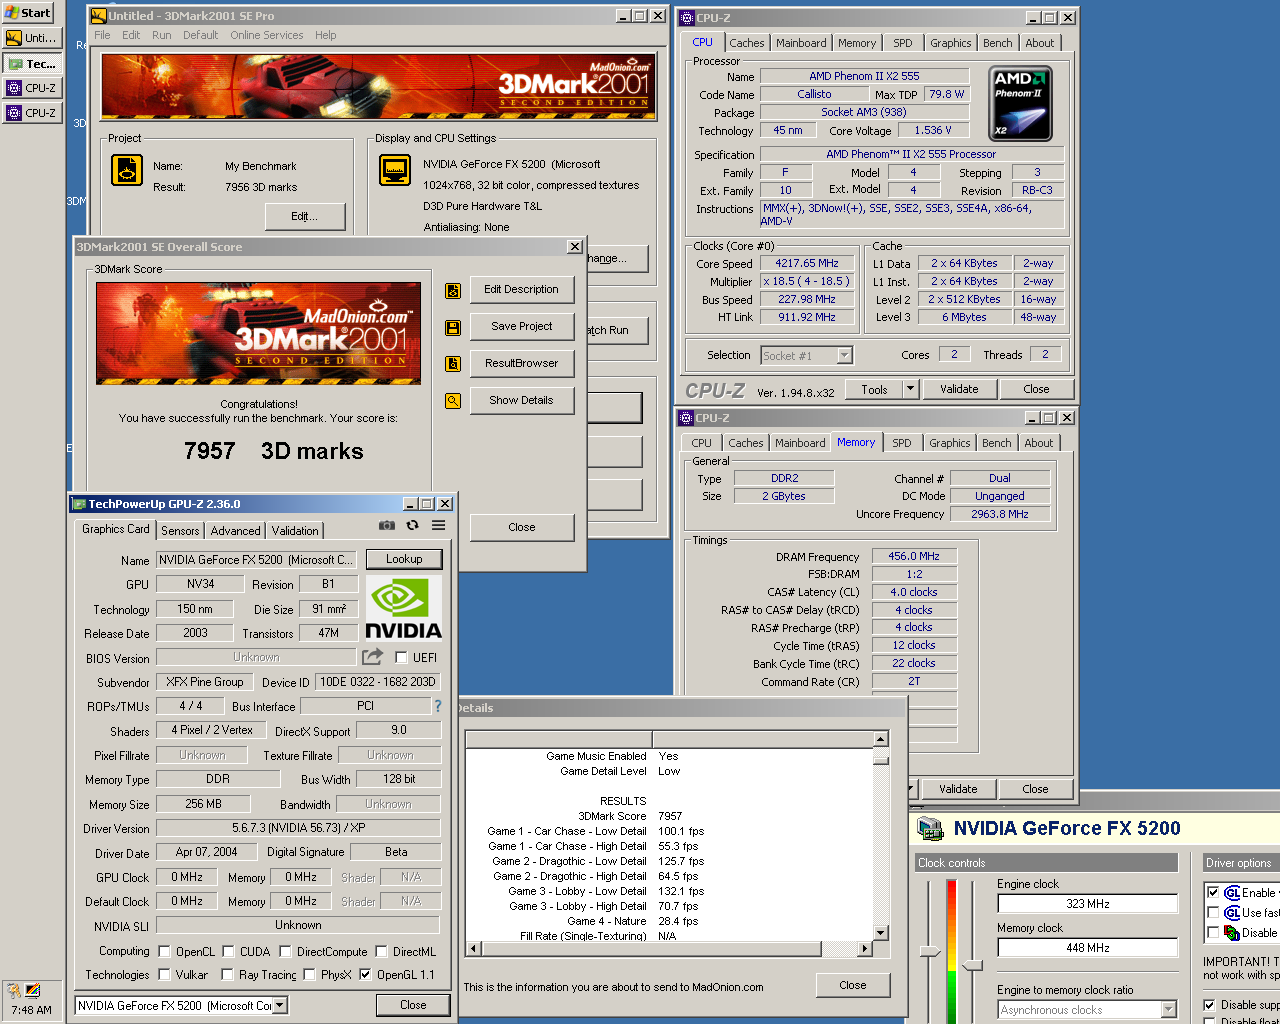Click the Start button on the taskbar
1280x1024 pixels.
(28, 12)
